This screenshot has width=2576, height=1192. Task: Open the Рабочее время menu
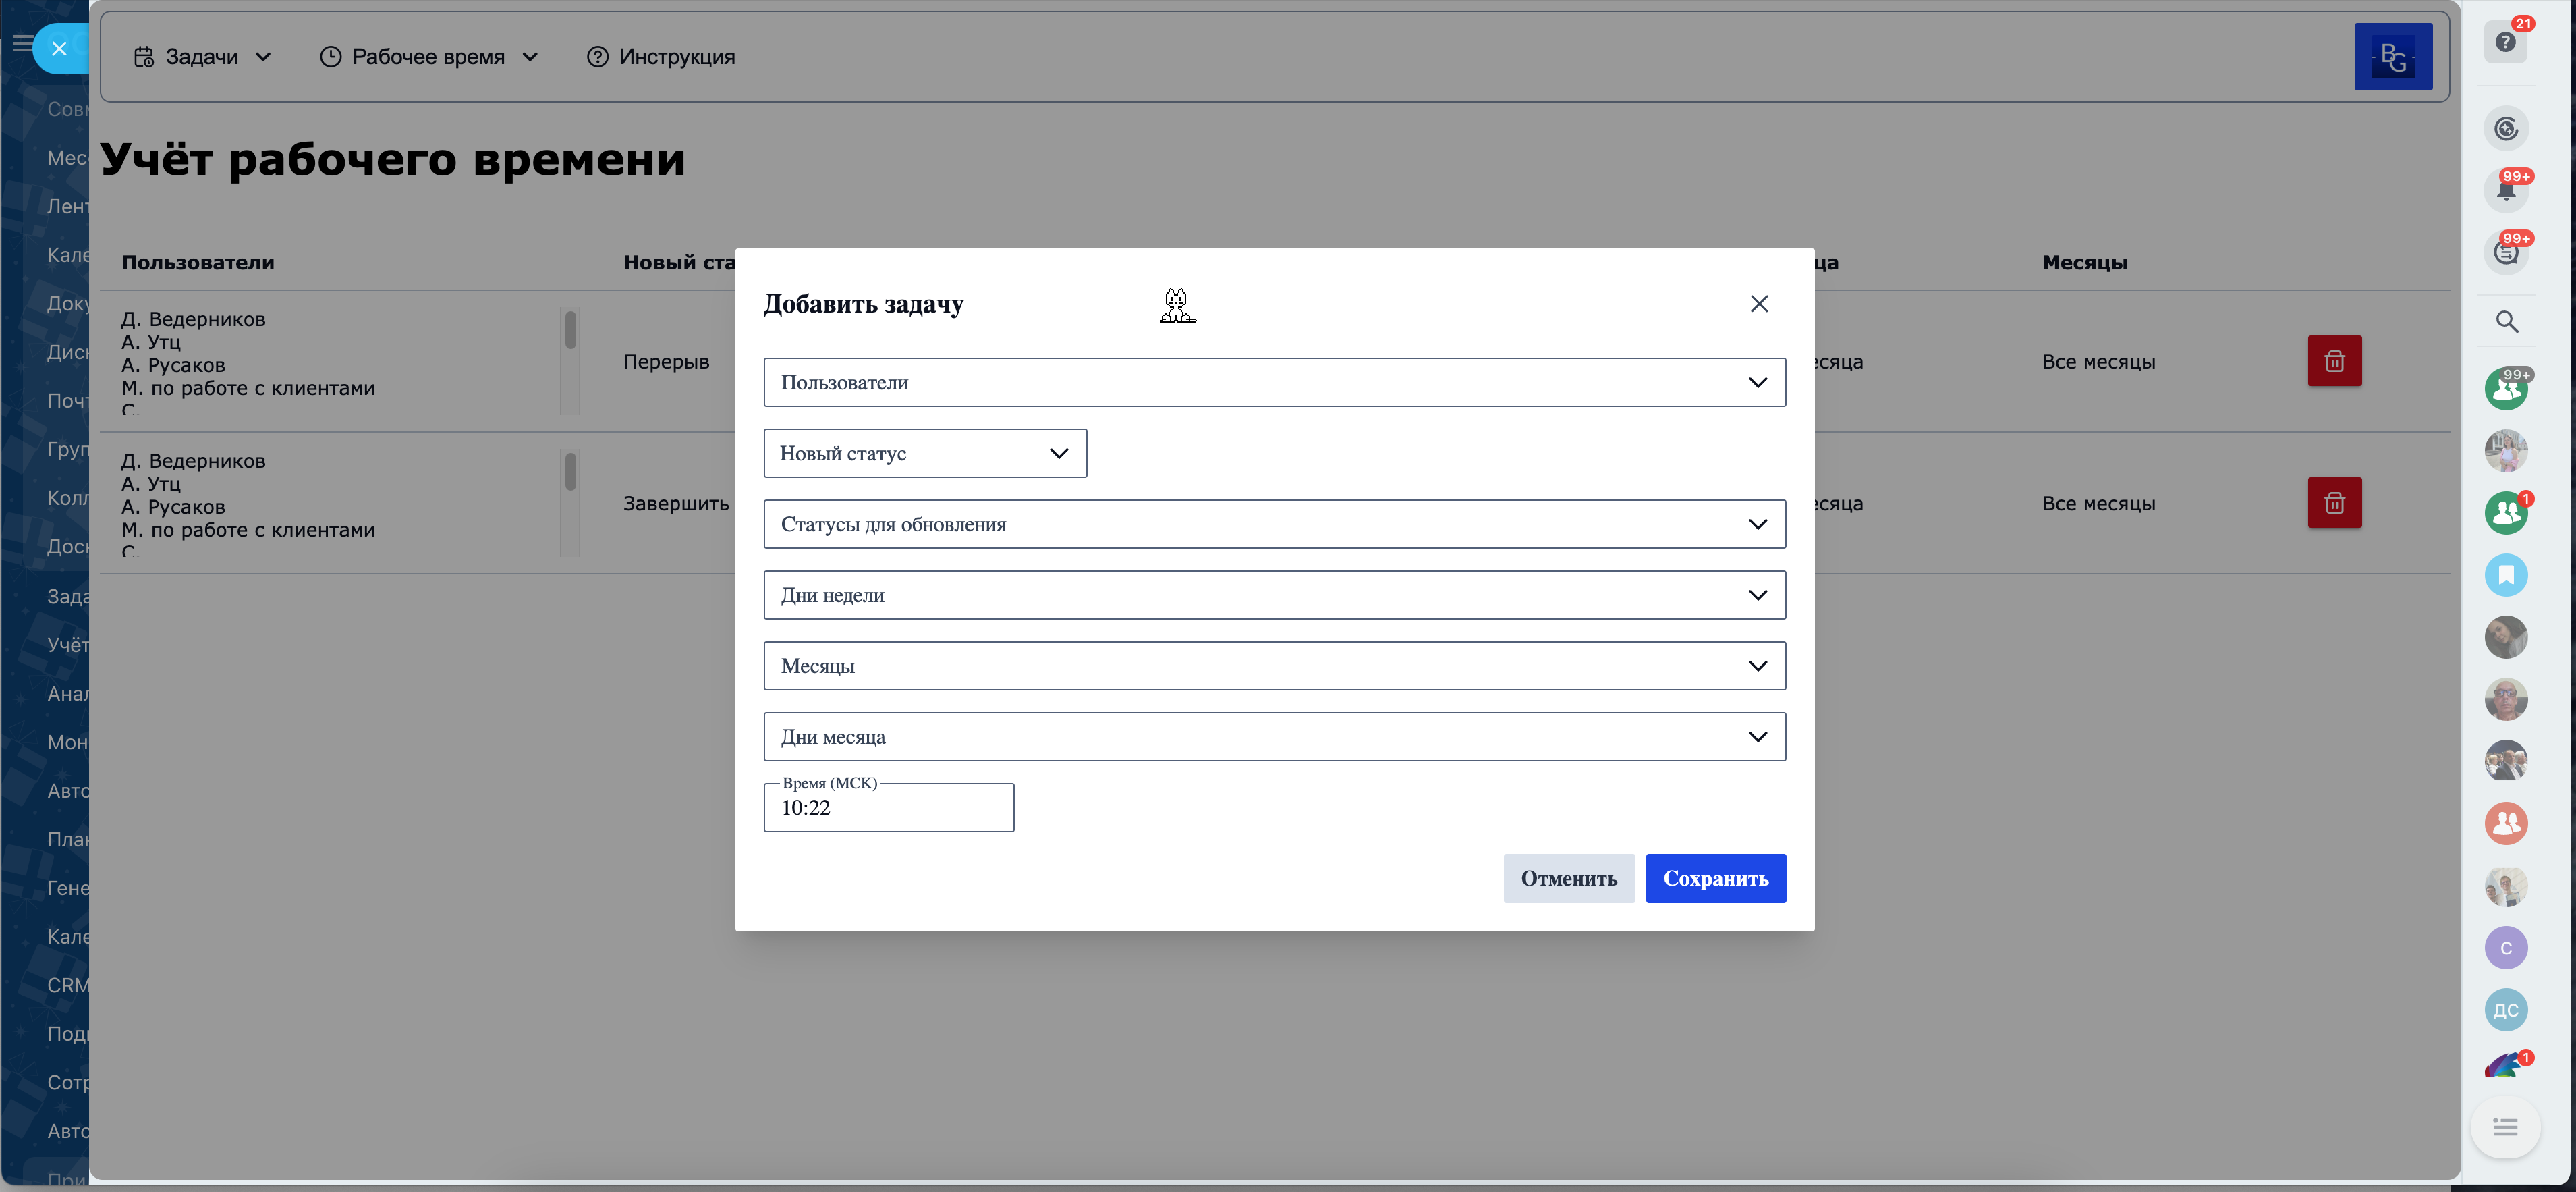(x=429, y=57)
